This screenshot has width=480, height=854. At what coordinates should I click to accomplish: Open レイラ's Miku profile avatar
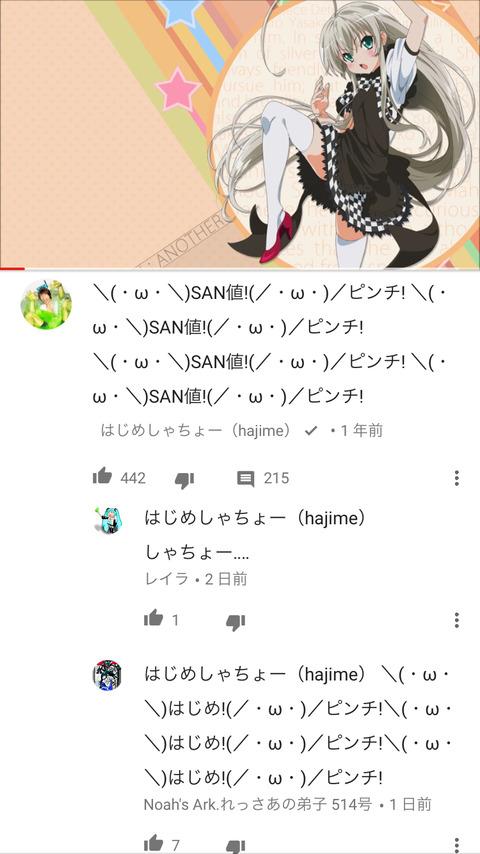click(107, 520)
